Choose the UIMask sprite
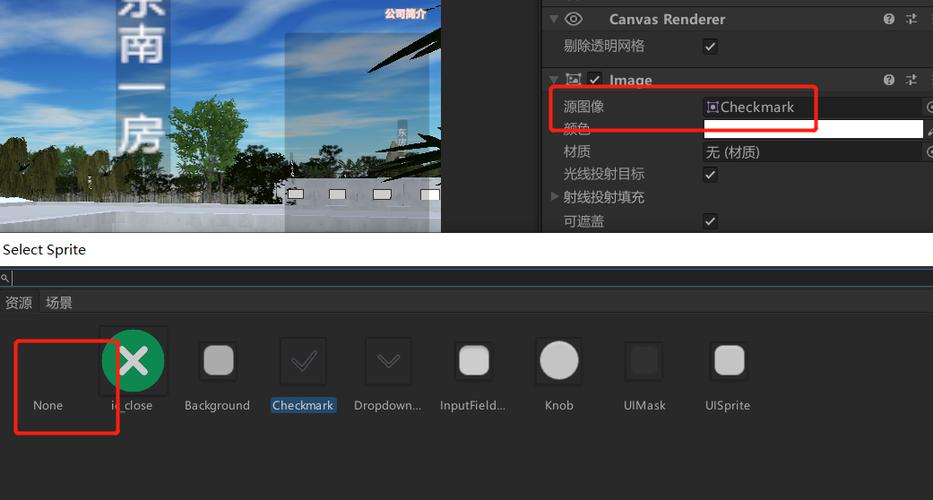933x500 pixels. pyautogui.click(x=644, y=361)
